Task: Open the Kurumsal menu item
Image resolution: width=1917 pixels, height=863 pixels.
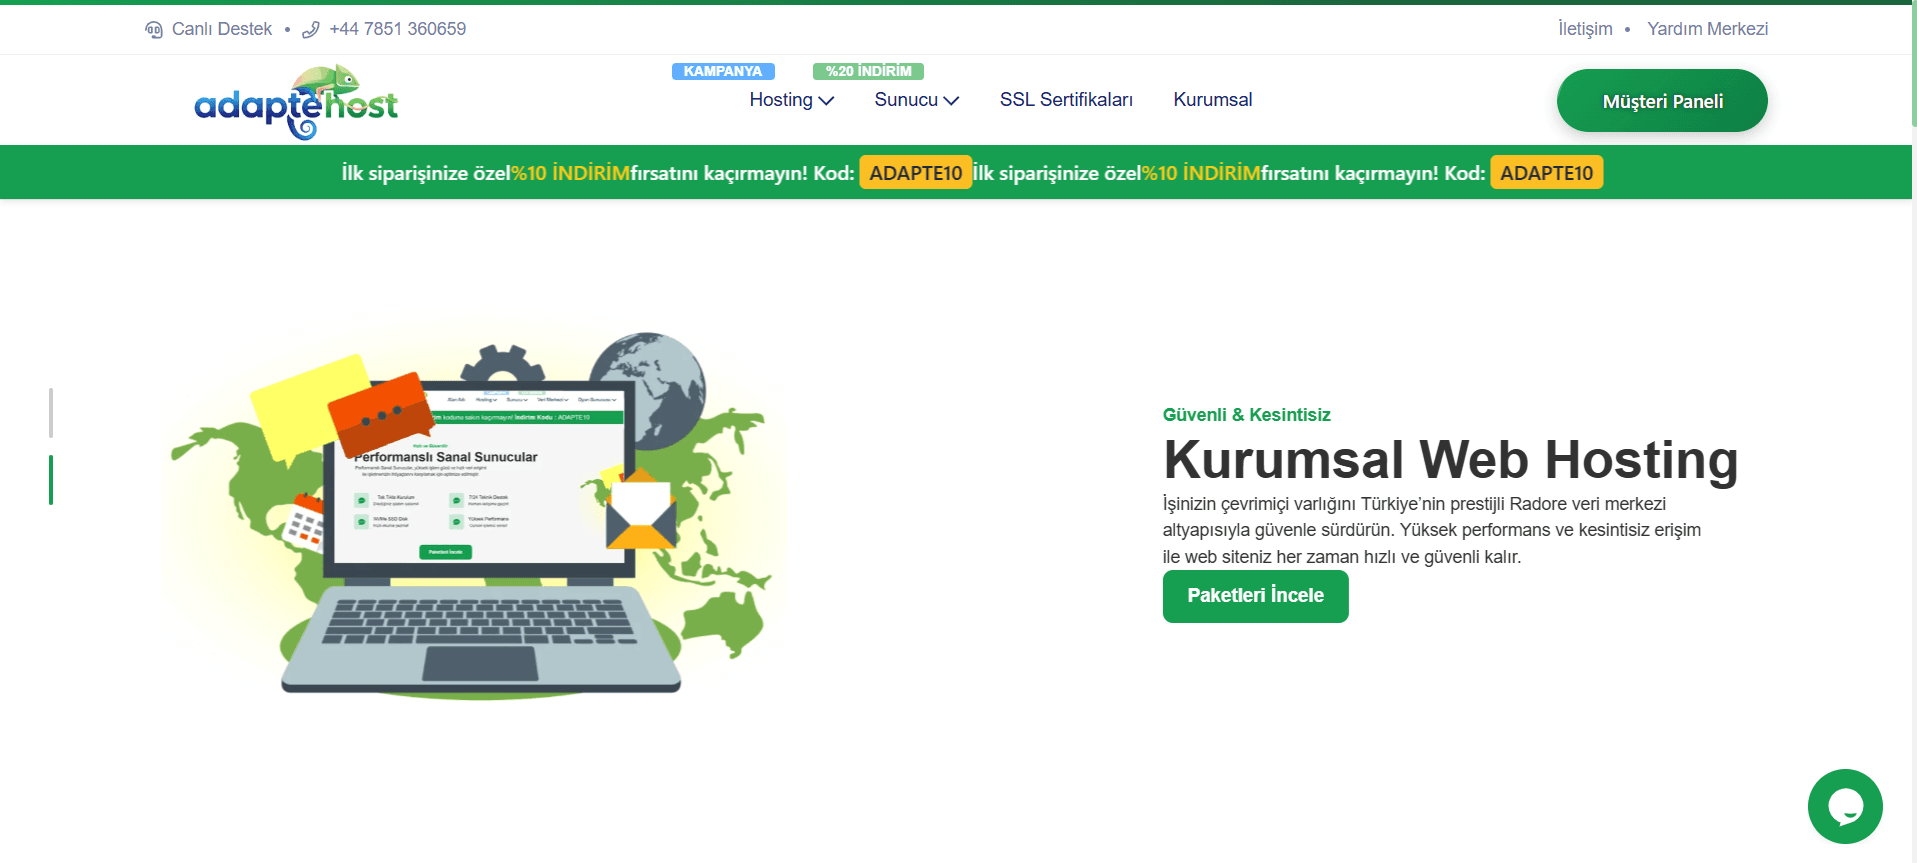Action: 1213,100
